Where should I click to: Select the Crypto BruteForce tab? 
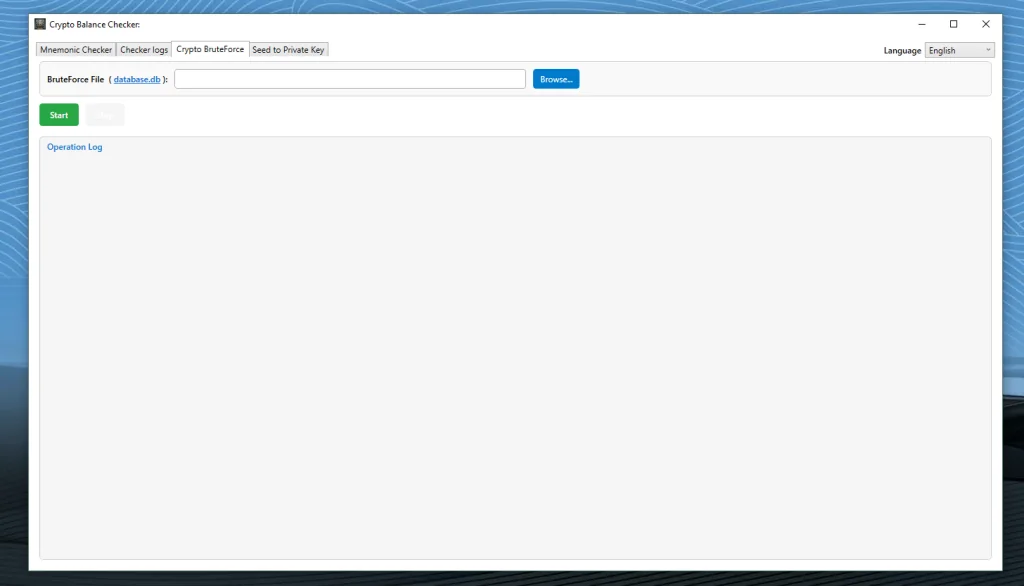click(210, 49)
